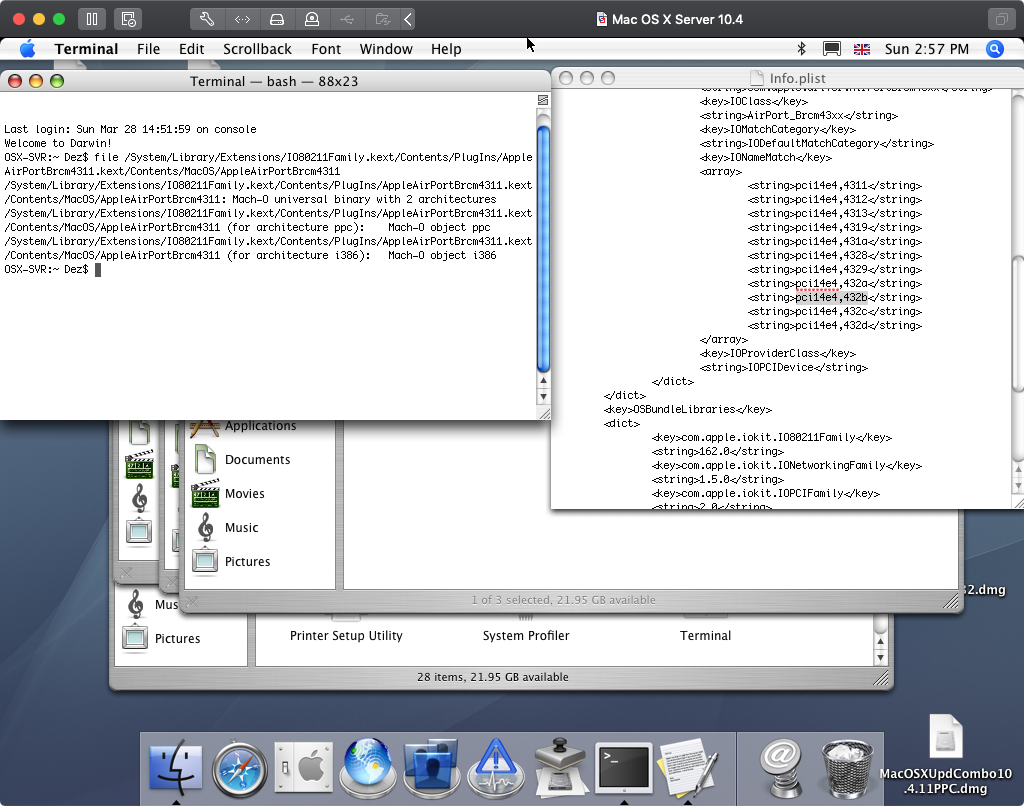This screenshot has width=1024, height=806.
Task: Click the Info.plist window title
Action: [797, 78]
